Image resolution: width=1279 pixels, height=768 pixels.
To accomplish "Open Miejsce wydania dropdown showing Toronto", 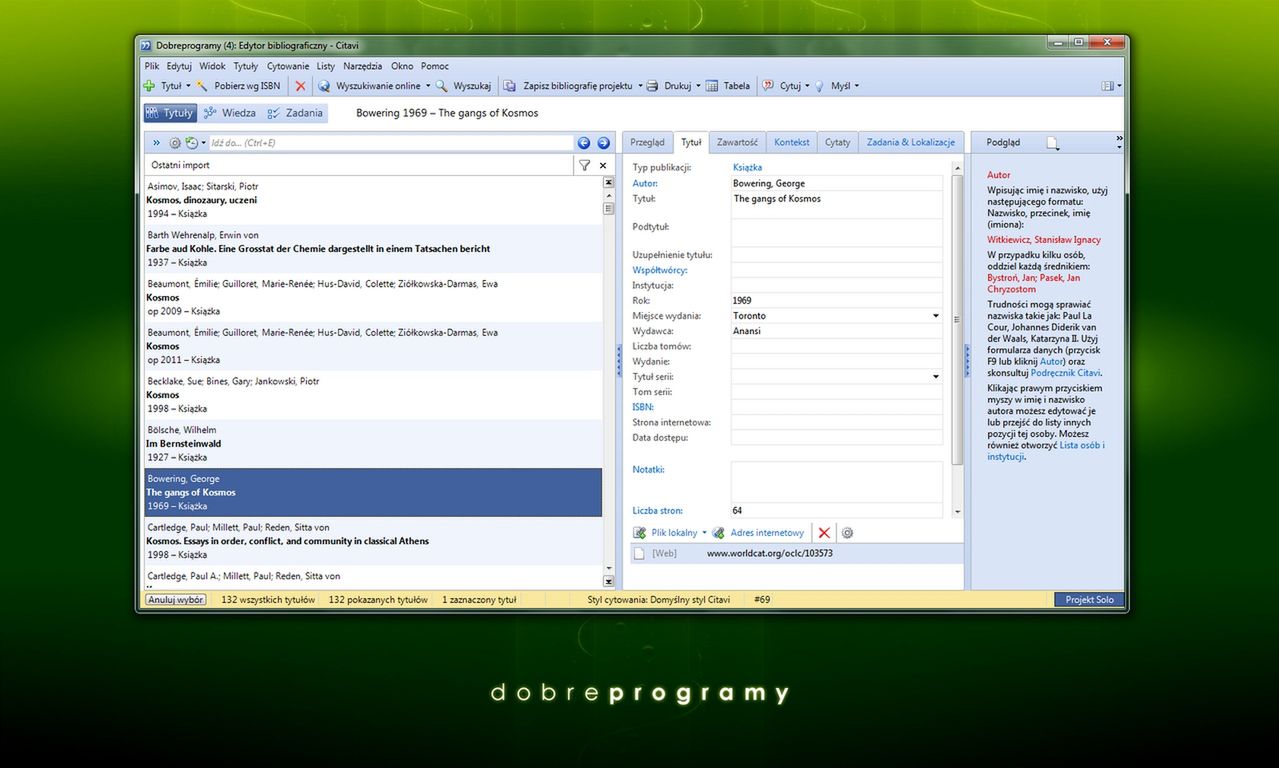I will [936, 316].
